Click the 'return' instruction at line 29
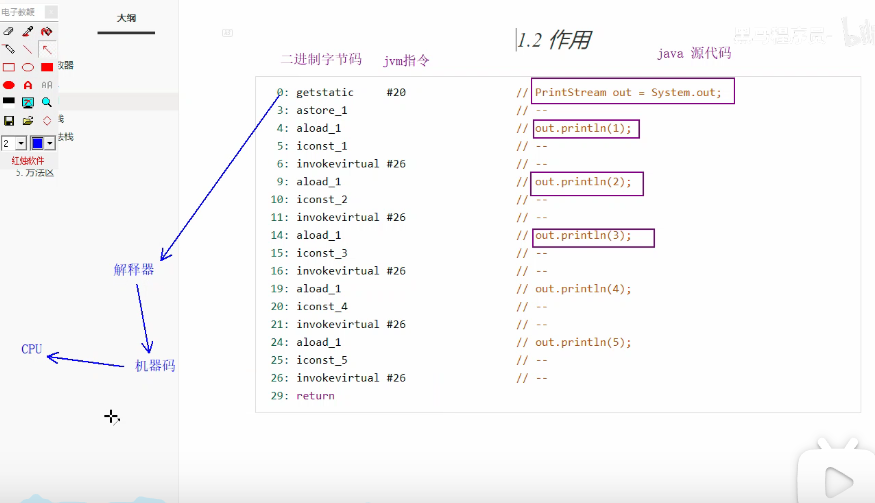The height and width of the screenshot is (503, 875). click(315, 396)
